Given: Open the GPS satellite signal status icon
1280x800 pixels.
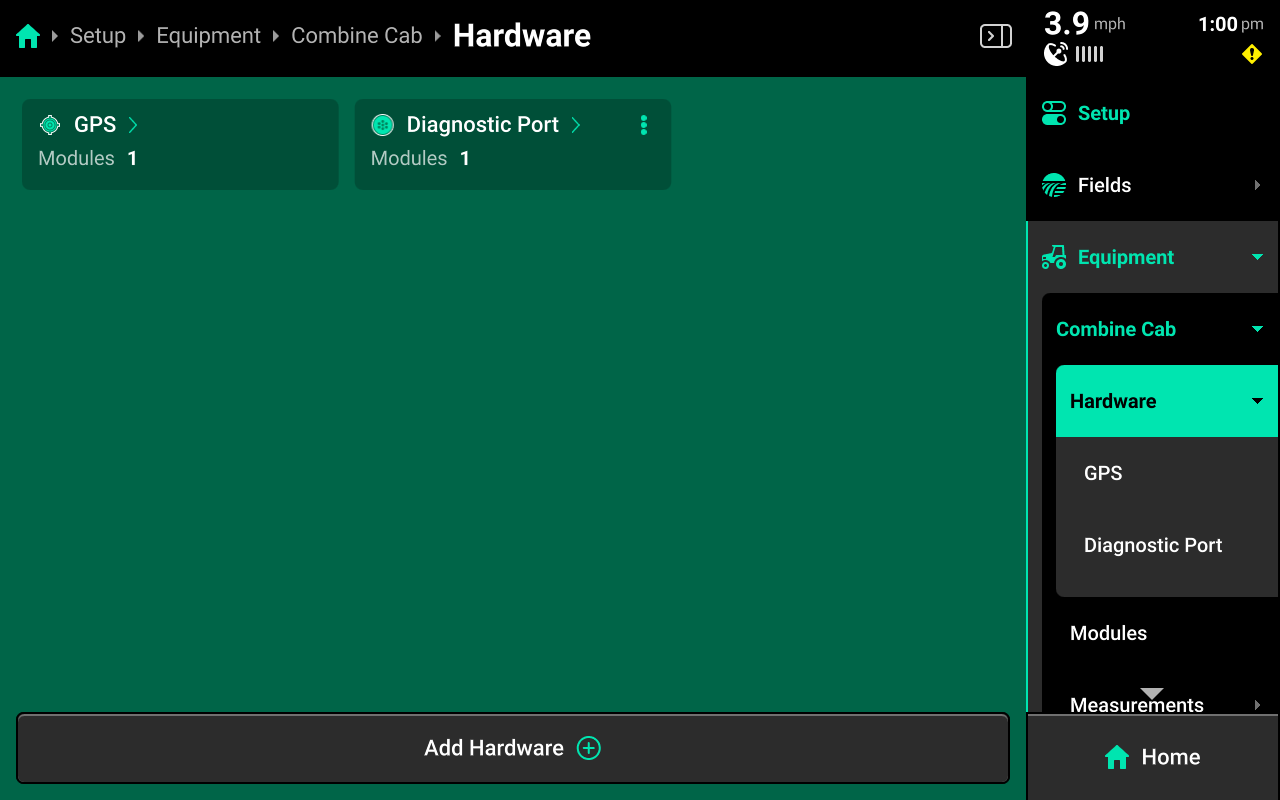Looking at the screenshot, I should pos(1056,55).
